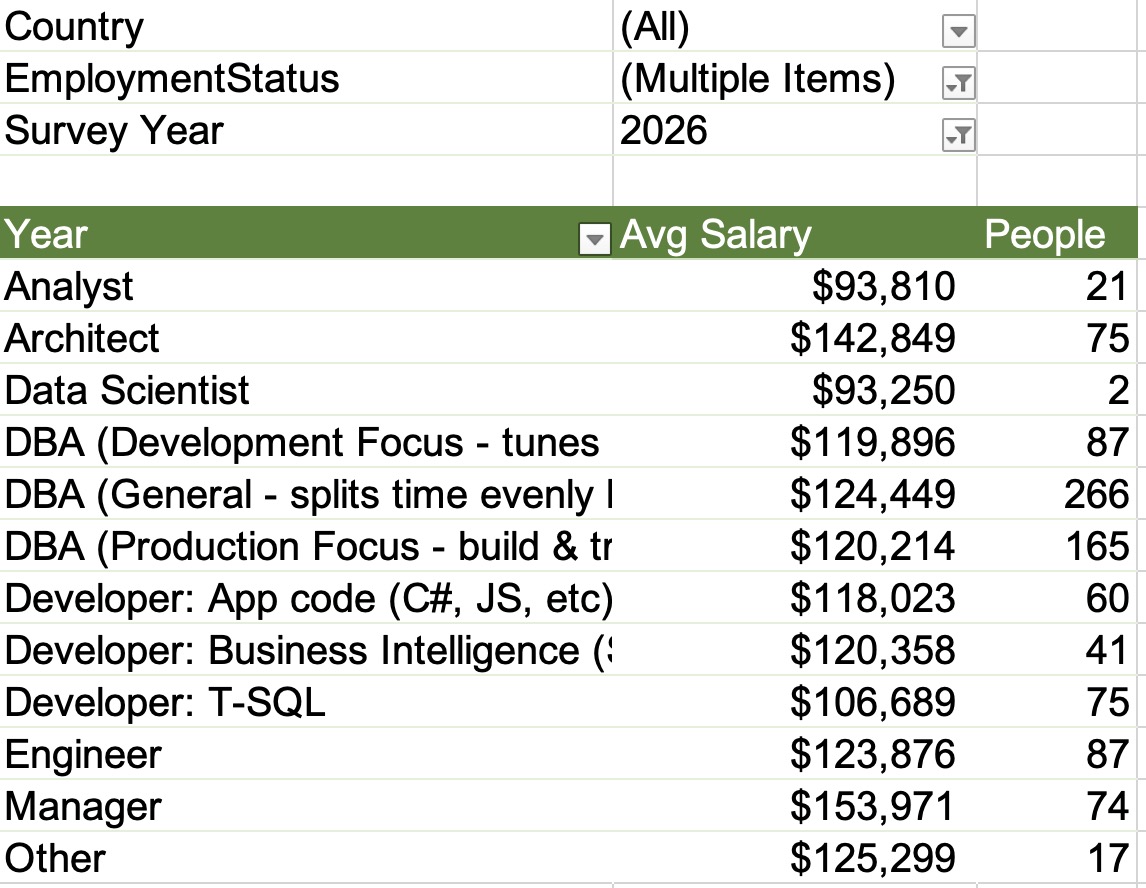Click the 266 people count cell

tap(1096, 495)
